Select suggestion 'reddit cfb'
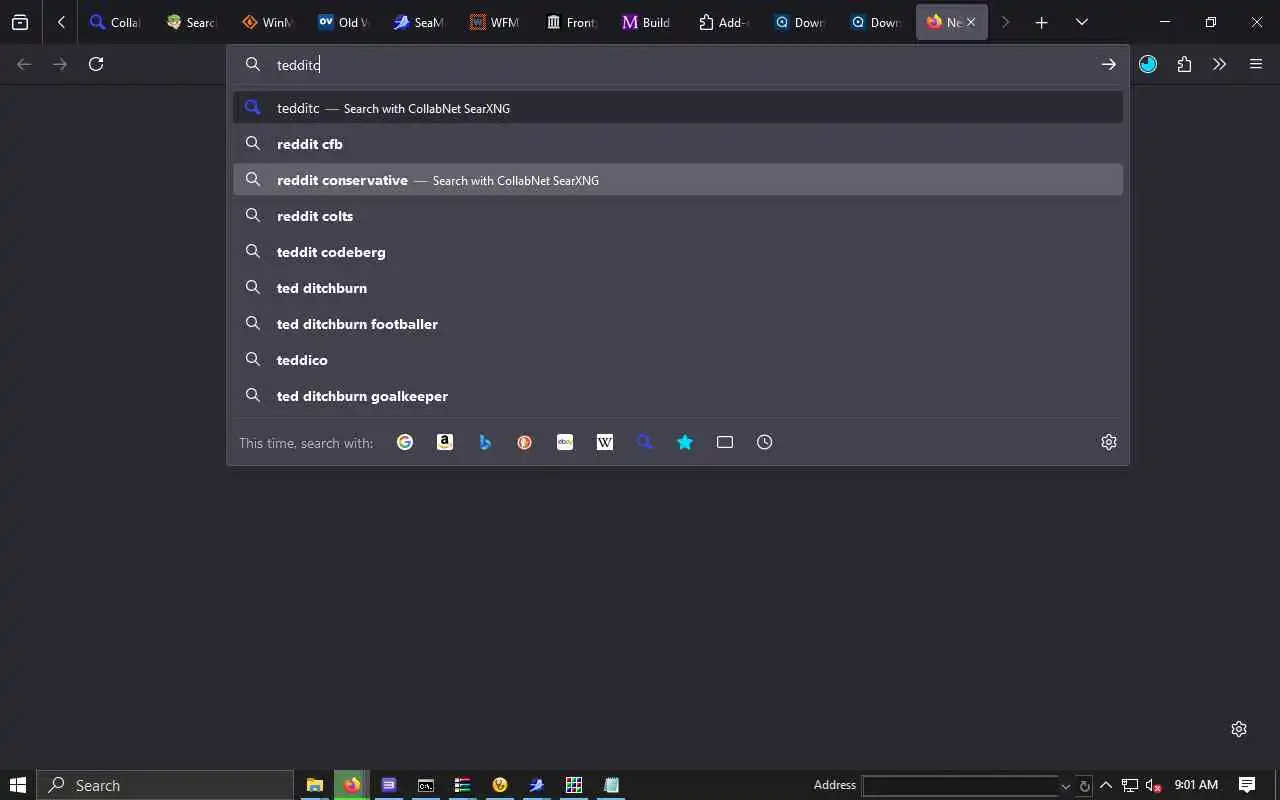1280x800 pixels. pyautogui.click(x=678, y=144)
